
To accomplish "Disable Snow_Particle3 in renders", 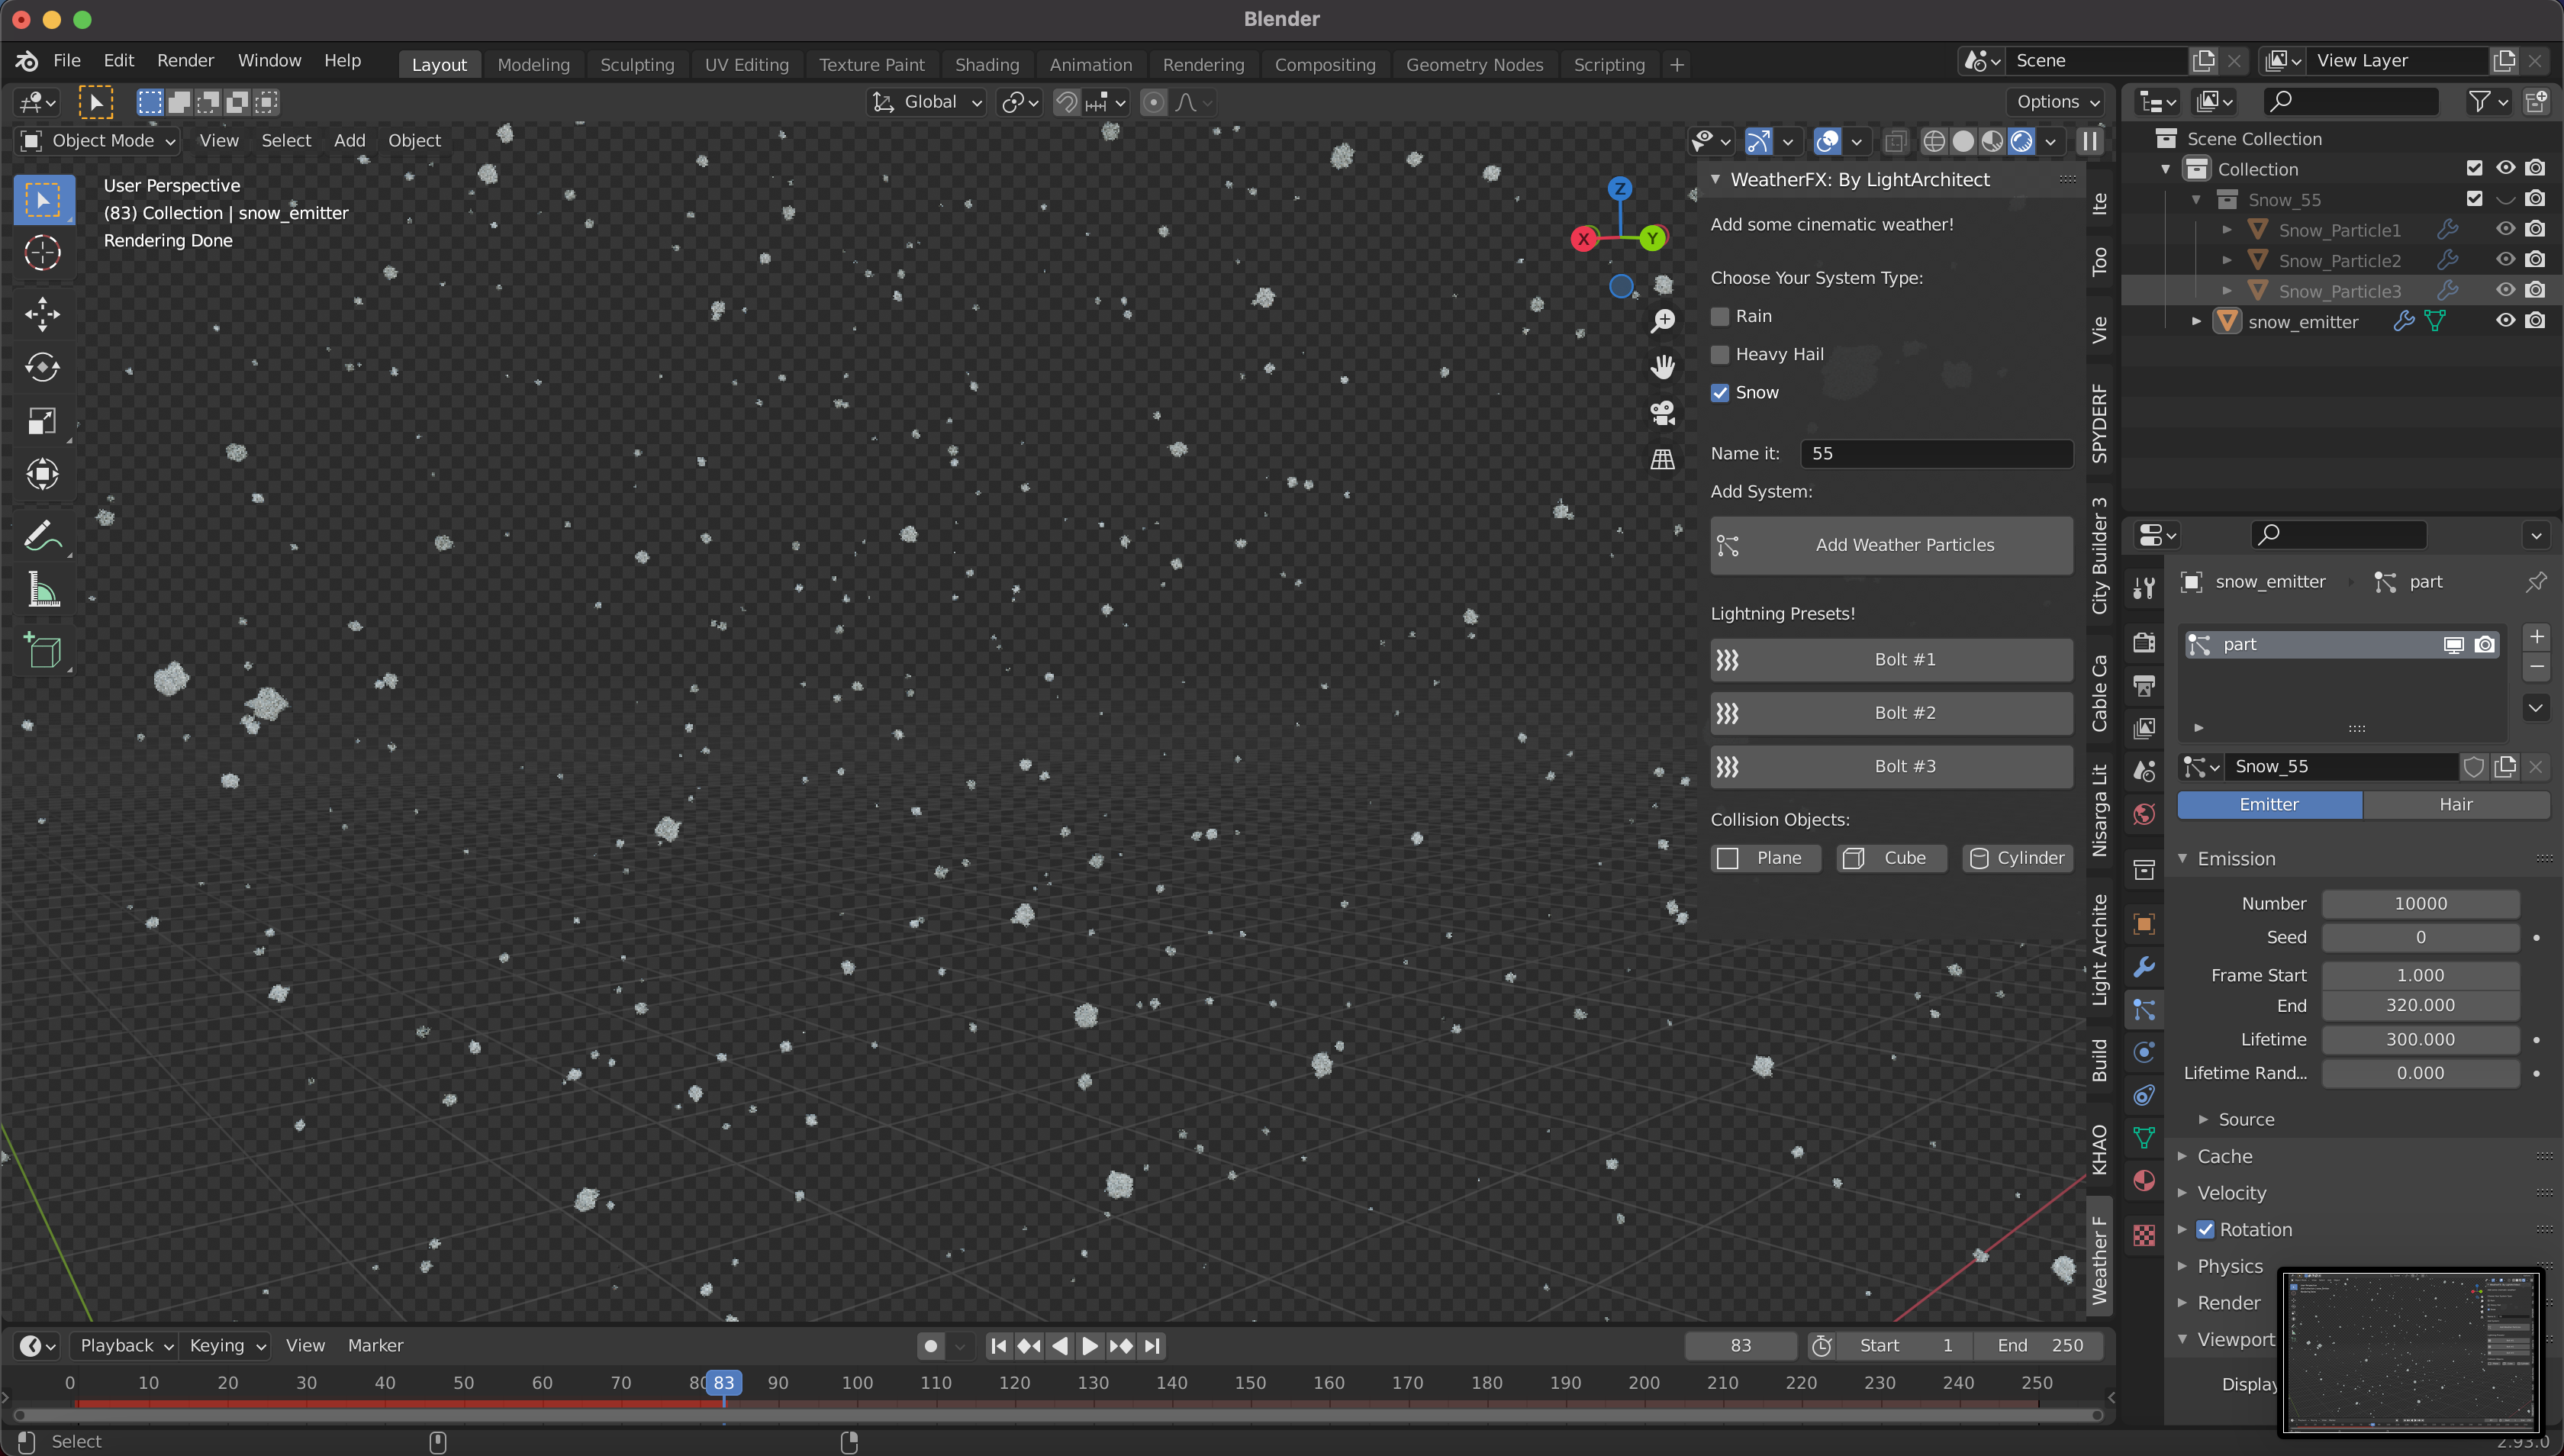I will pos(2535,290).
